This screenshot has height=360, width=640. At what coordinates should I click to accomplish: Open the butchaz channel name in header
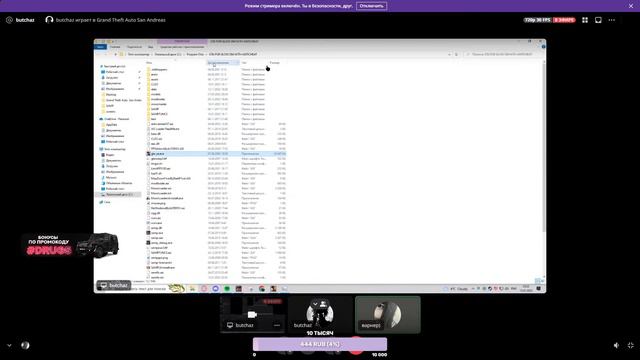[25, 20]
